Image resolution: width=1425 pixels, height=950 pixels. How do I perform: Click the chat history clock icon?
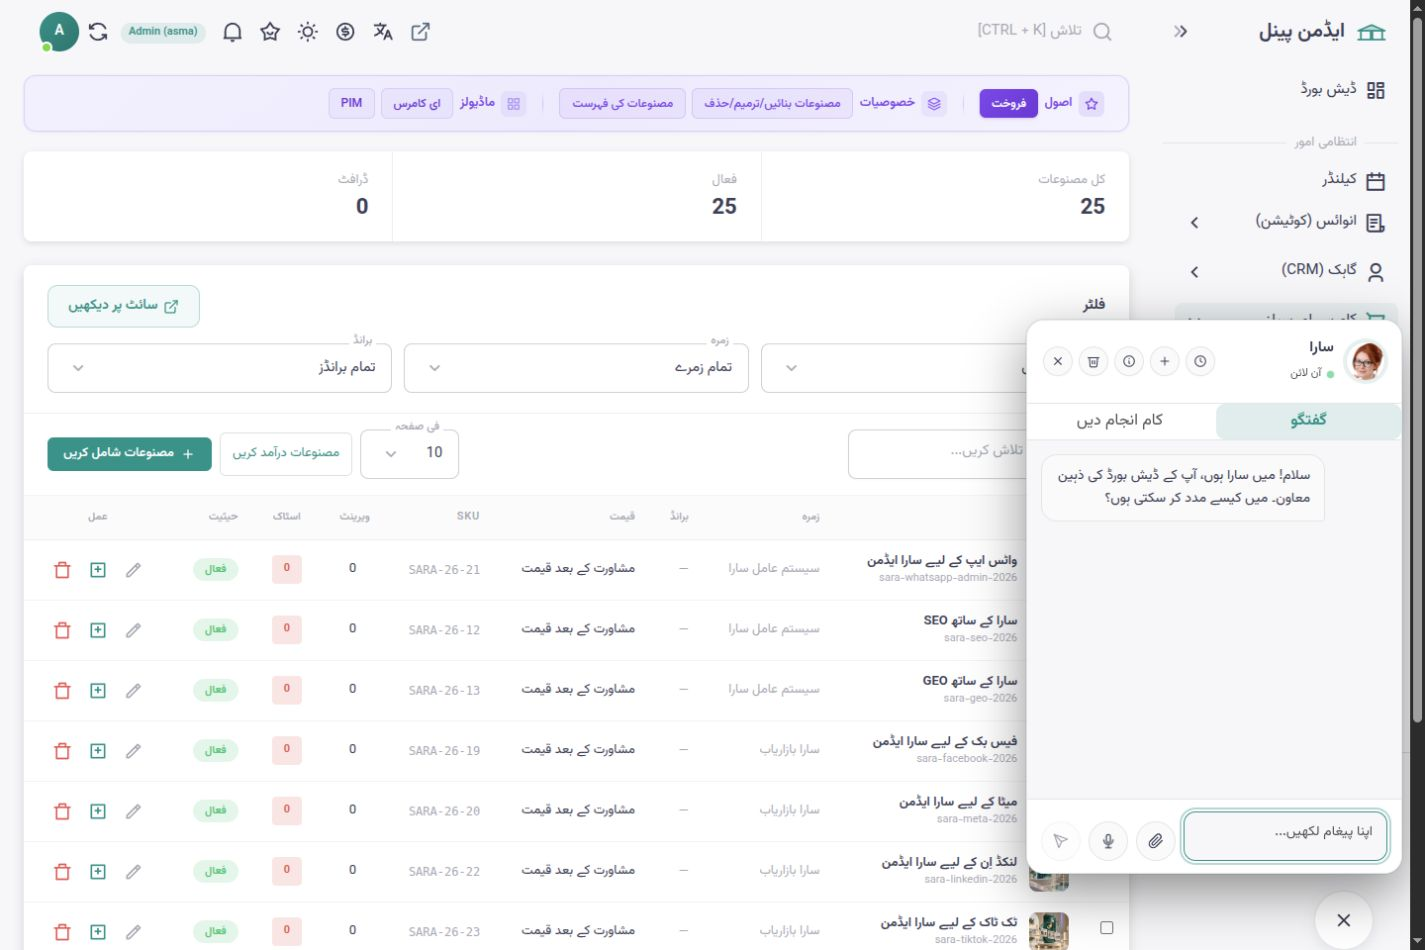(x=1200, y=361)
